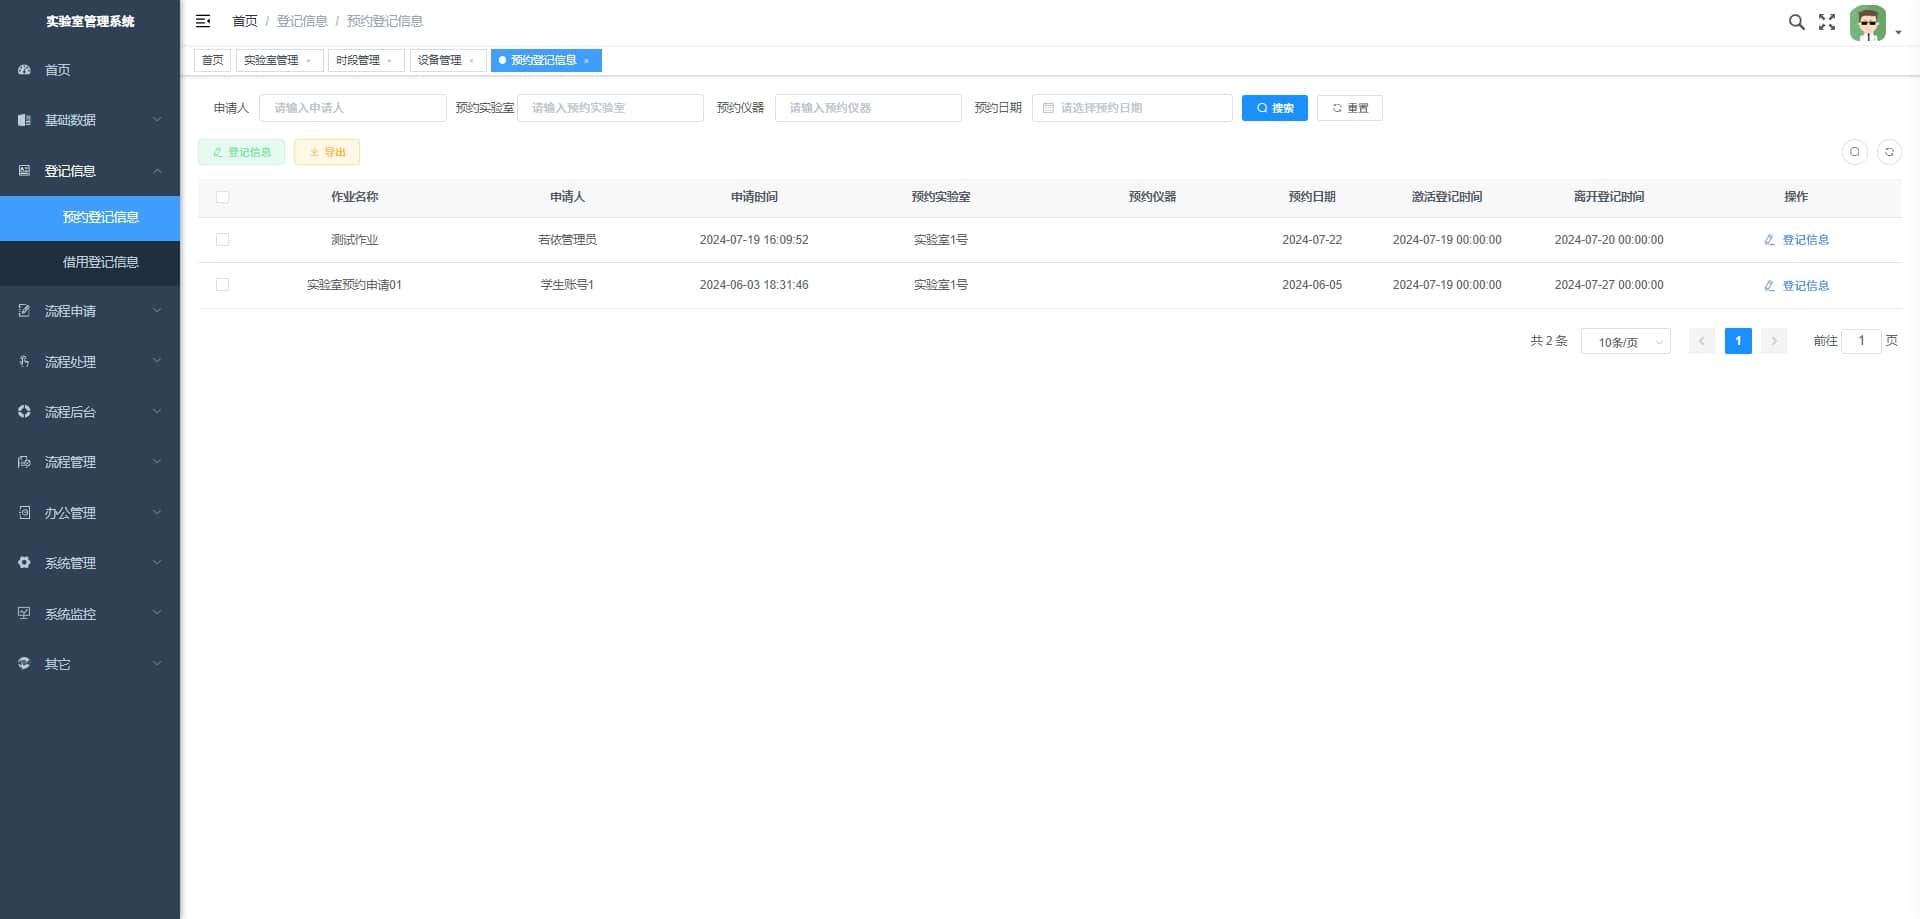Open the 预约日期 date picker field
Viewport: 1920px width, 919px height.
click(1132, 108)
